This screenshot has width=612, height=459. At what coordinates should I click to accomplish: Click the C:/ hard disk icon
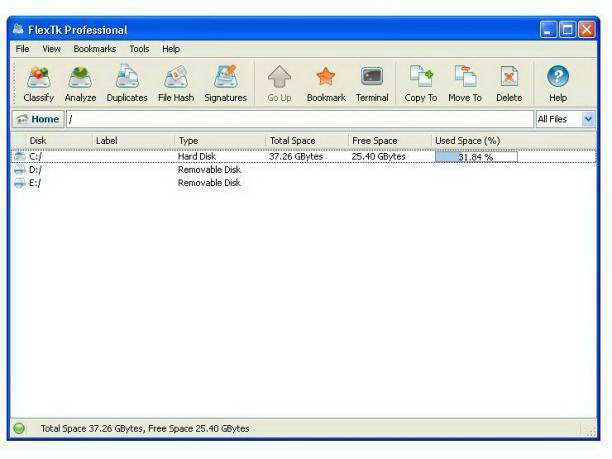(20, 156)
